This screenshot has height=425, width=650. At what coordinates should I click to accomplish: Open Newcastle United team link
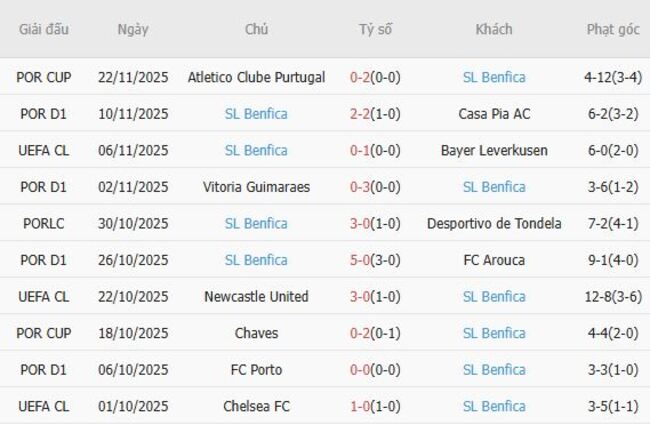[x=256, y=297]
